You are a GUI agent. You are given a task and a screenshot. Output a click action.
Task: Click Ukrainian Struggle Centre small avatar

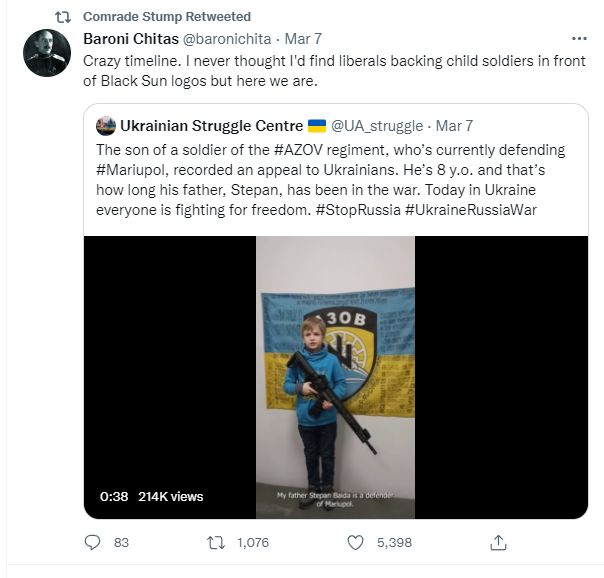point(106,126)
